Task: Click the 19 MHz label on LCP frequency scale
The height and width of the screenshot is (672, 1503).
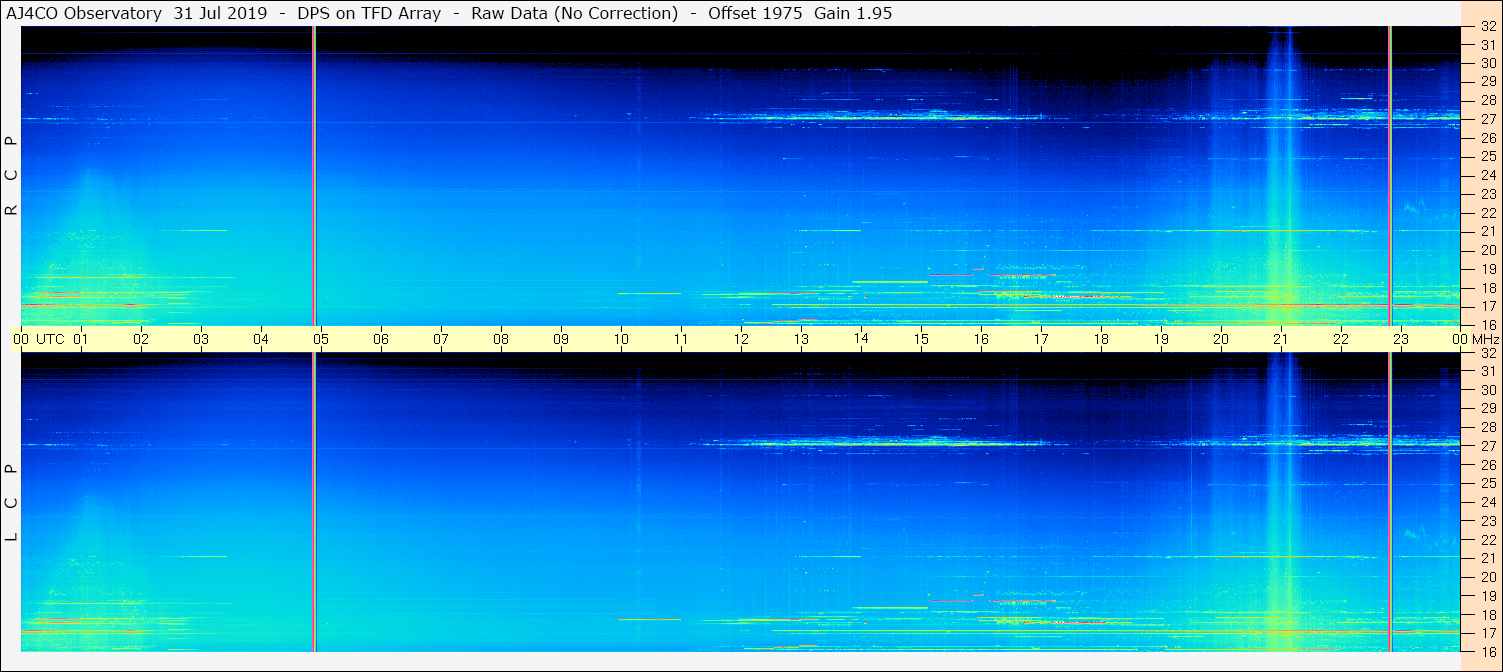Action: click(1487, 596)
